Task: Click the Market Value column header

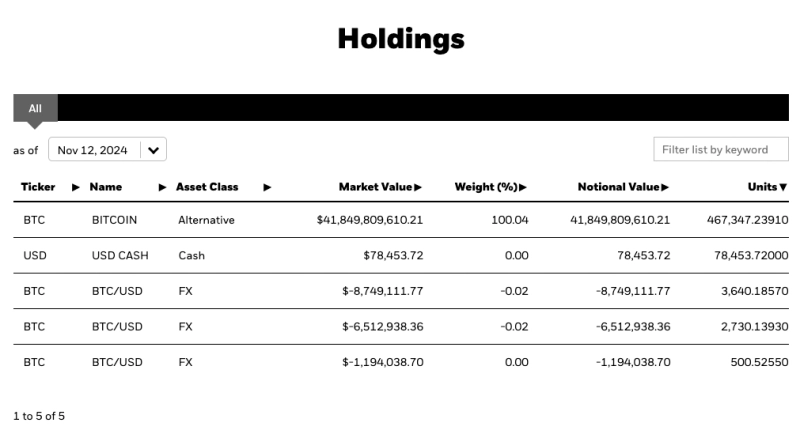Action: tap(375, 187)
